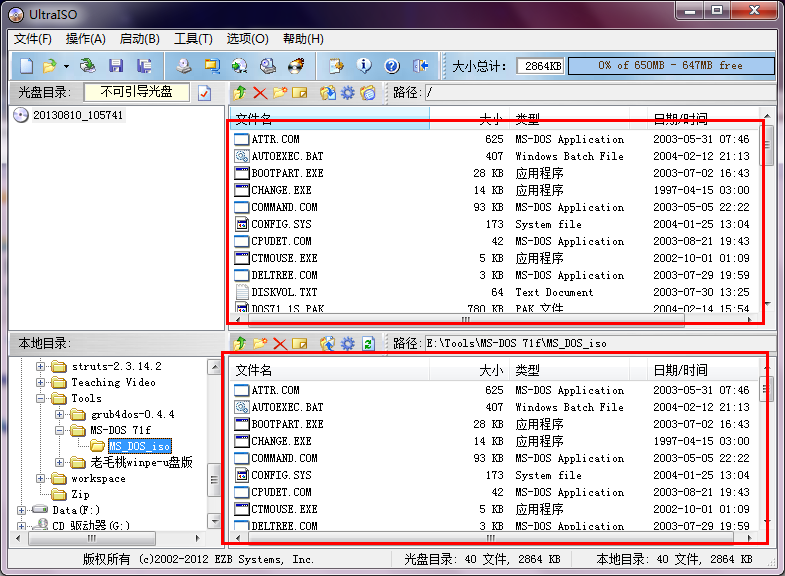Click gear properties icon in disc image toolbar
The width and height of the screenshot is (785, 576).
click(x=347, y=93)
